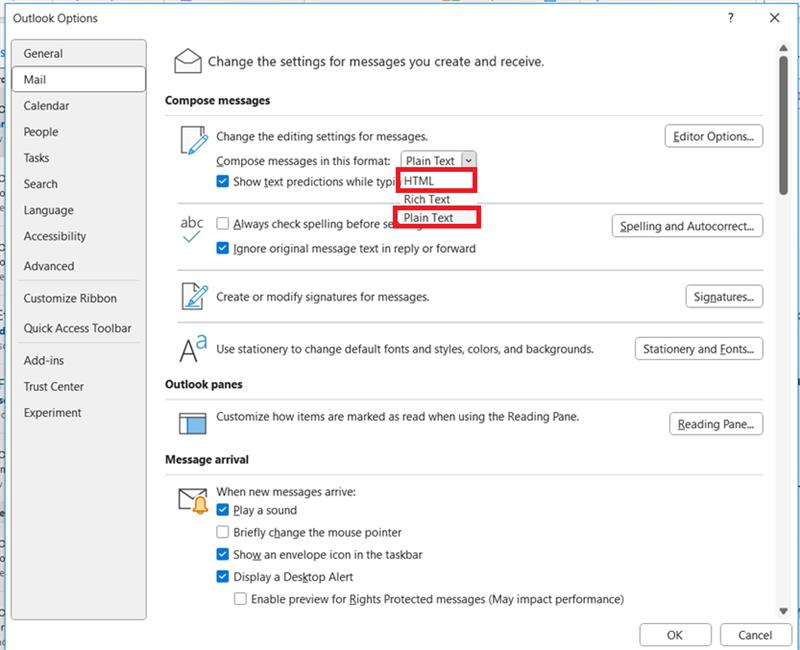The image size is (800, 650).
Task: Open the Add-ins category
Action: (79, 360)
